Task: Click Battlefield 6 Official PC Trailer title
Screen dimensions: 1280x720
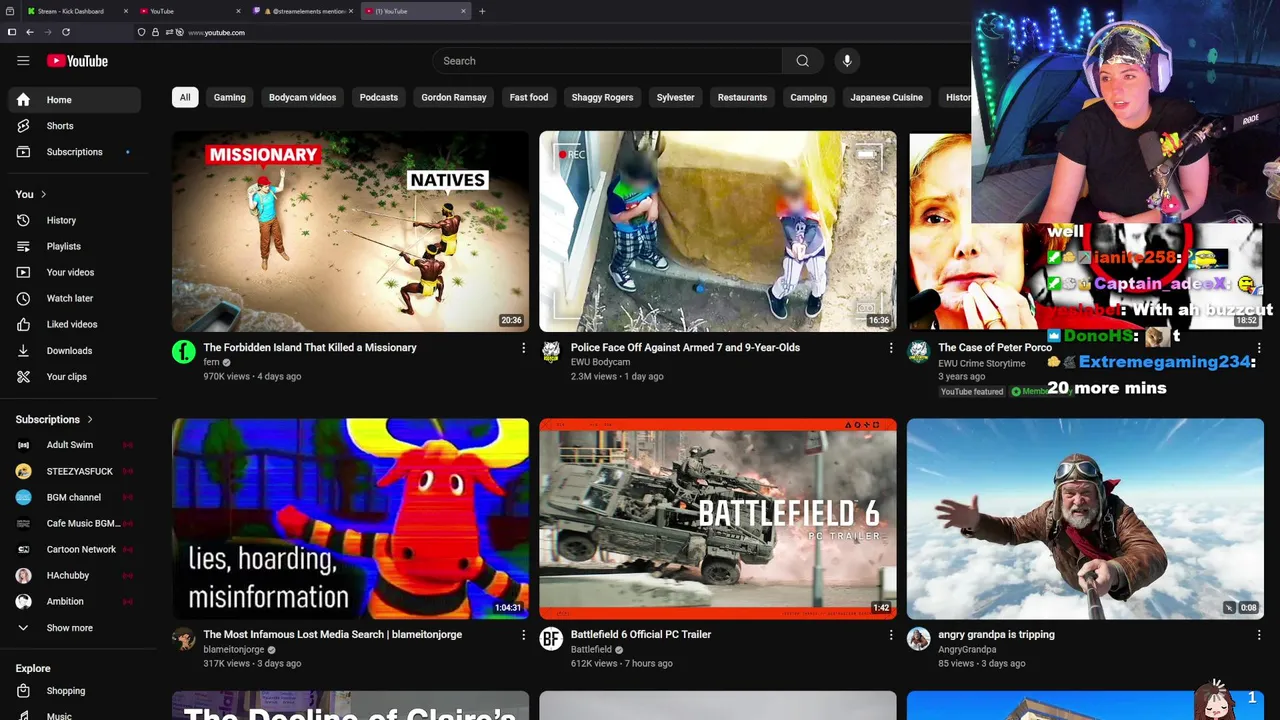Action: point(641,634)
